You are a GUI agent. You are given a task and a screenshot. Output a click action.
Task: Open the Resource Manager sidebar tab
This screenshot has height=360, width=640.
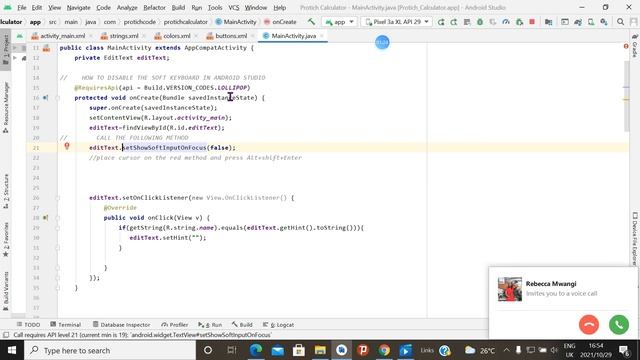coord(6,107)
